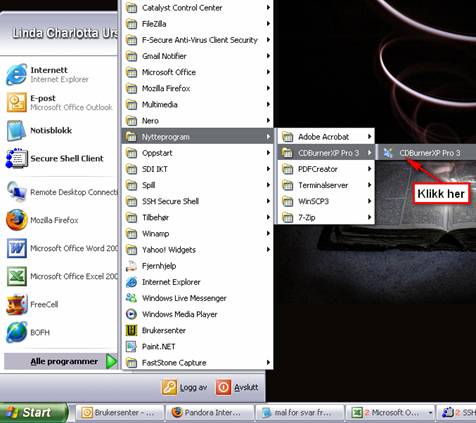Open Secure Shell Client icon
476x423 pixels.
click(x=16, y=158)
